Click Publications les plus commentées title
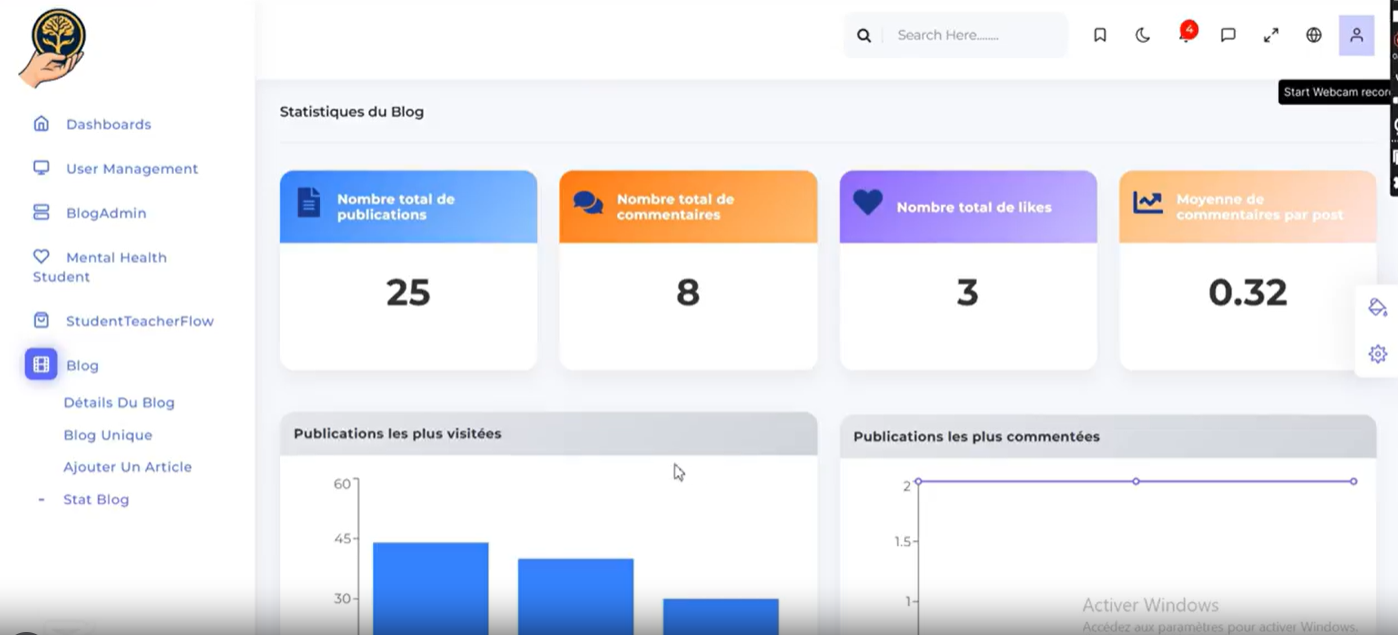Viewport: 1398px width, 635px height. point(976,437)
